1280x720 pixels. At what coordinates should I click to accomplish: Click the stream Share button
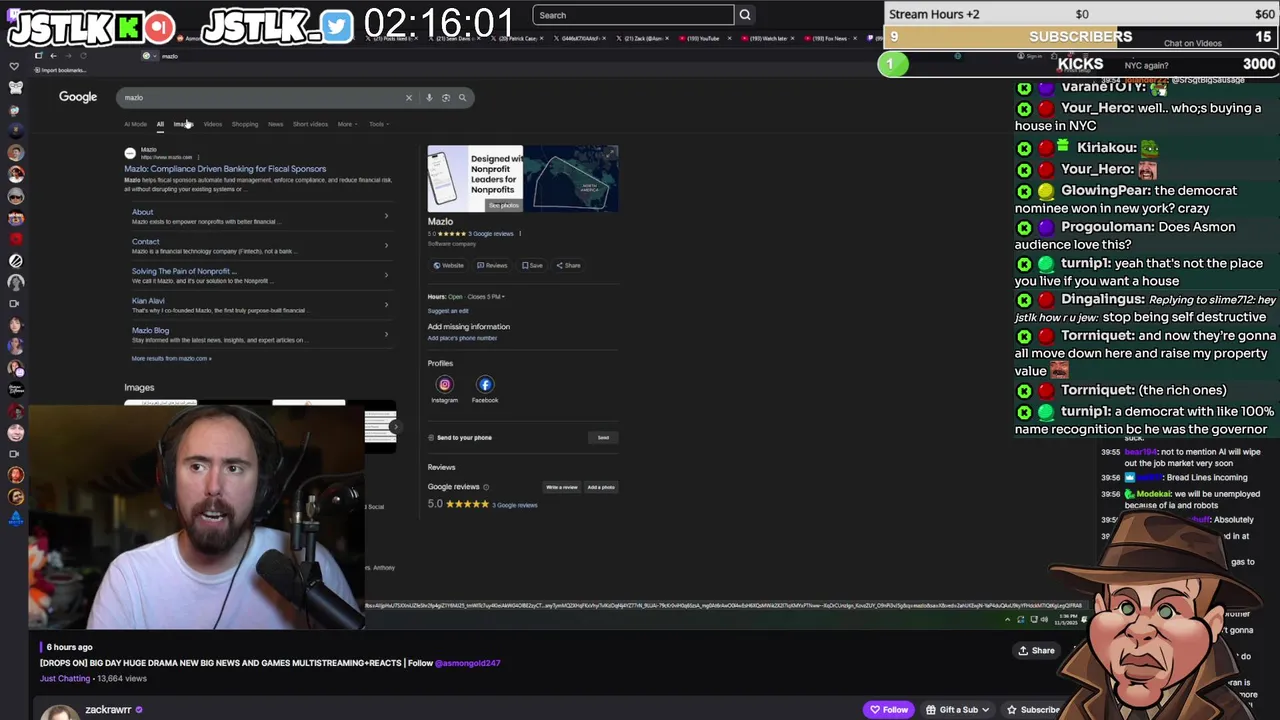click(1036, 650)
